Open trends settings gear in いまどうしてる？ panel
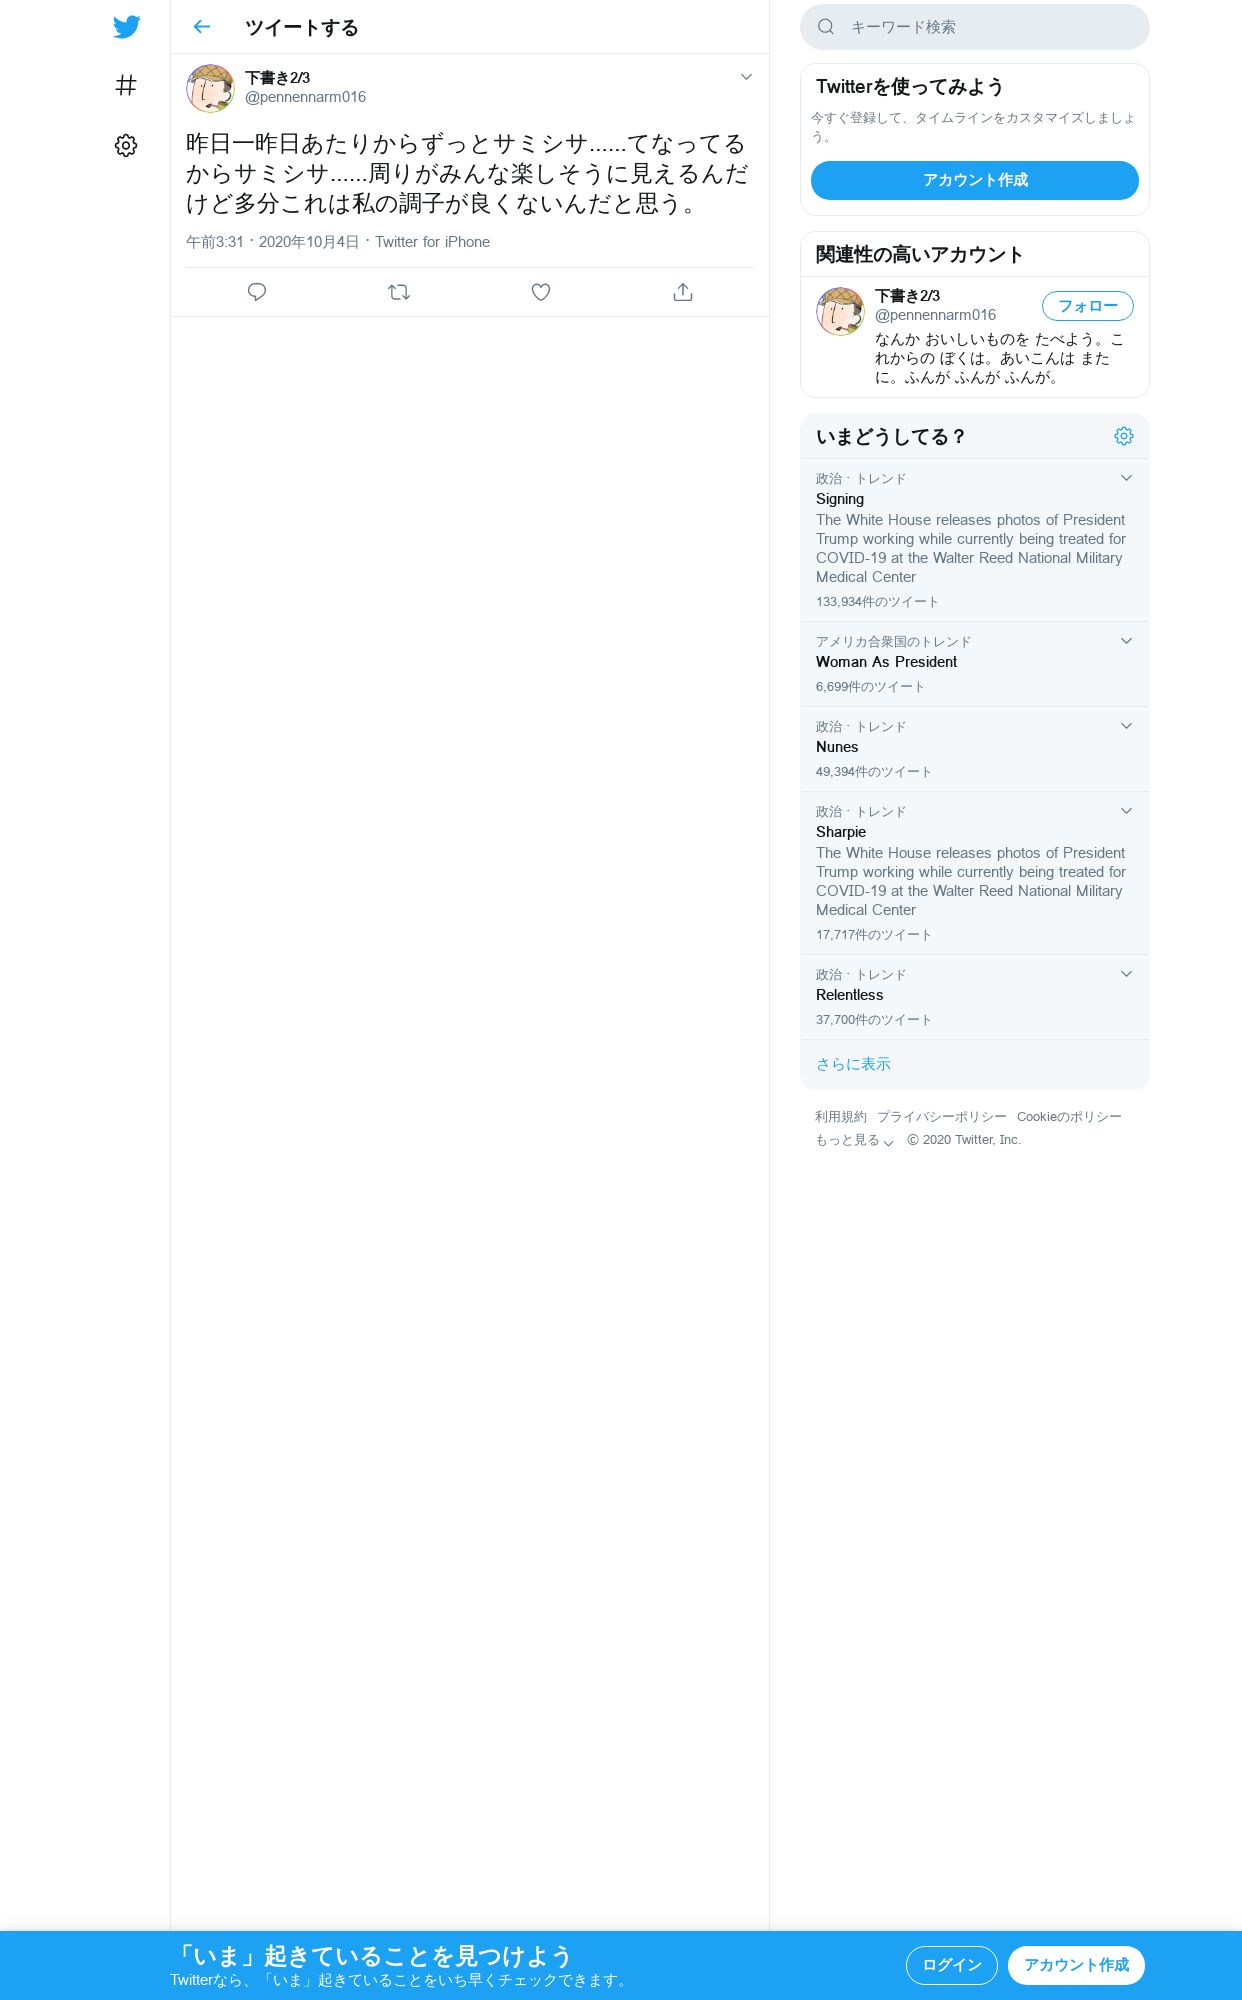Screen dimensions: 1242x2000 pyautogui.click(x=1124, y=436)
